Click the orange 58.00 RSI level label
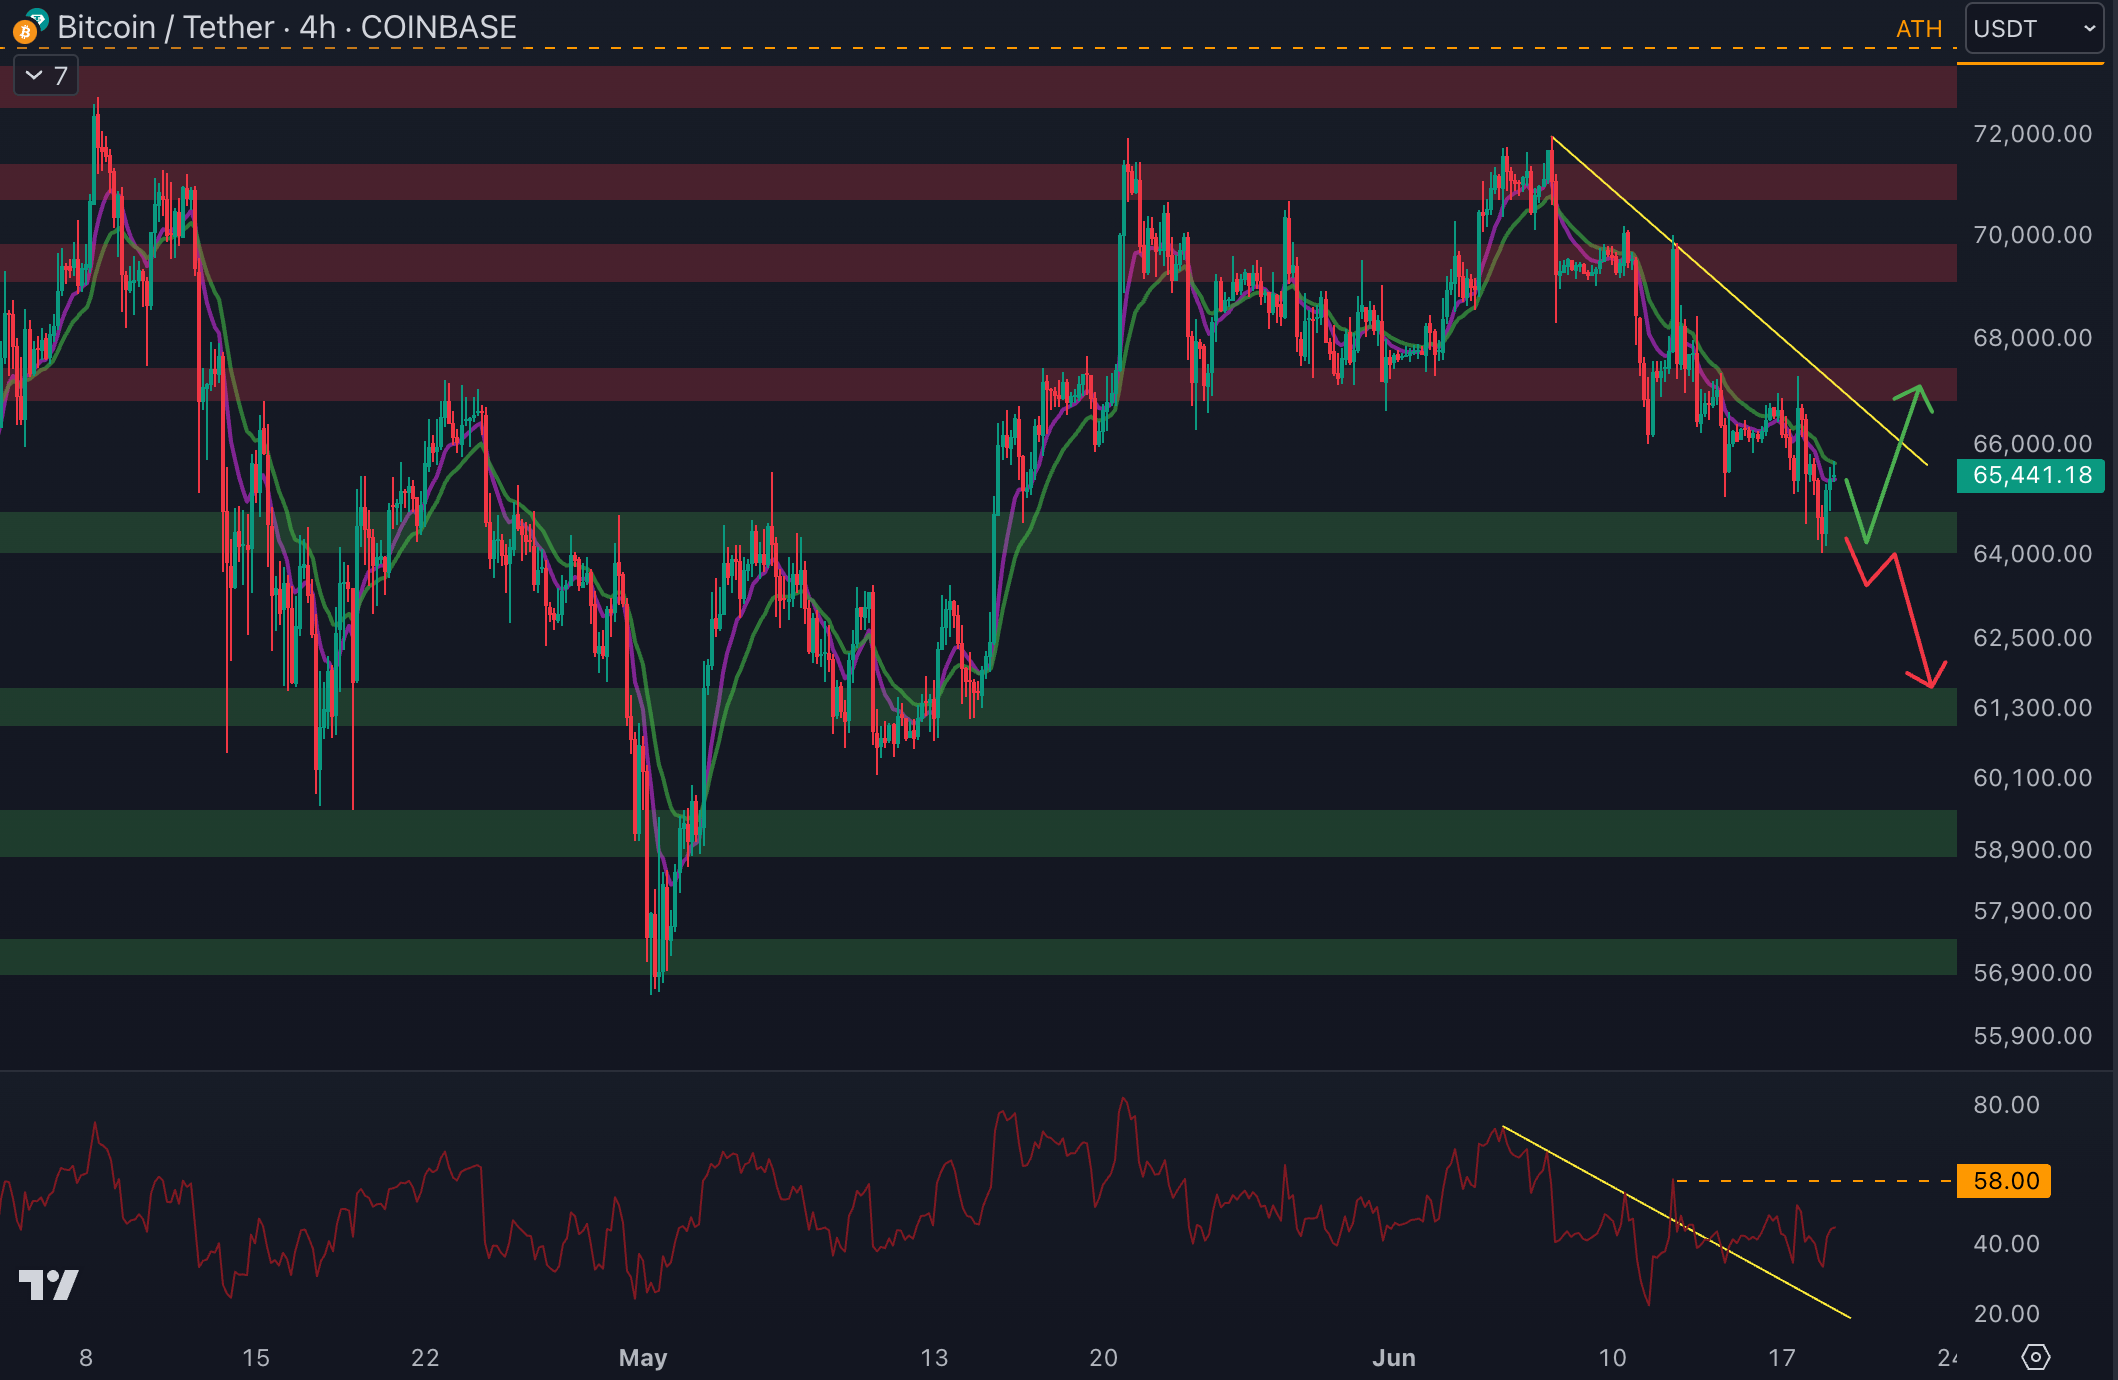The width and height of the screenshot is (2118, 1380). pyautogui.click(x=2004, y=1181)
